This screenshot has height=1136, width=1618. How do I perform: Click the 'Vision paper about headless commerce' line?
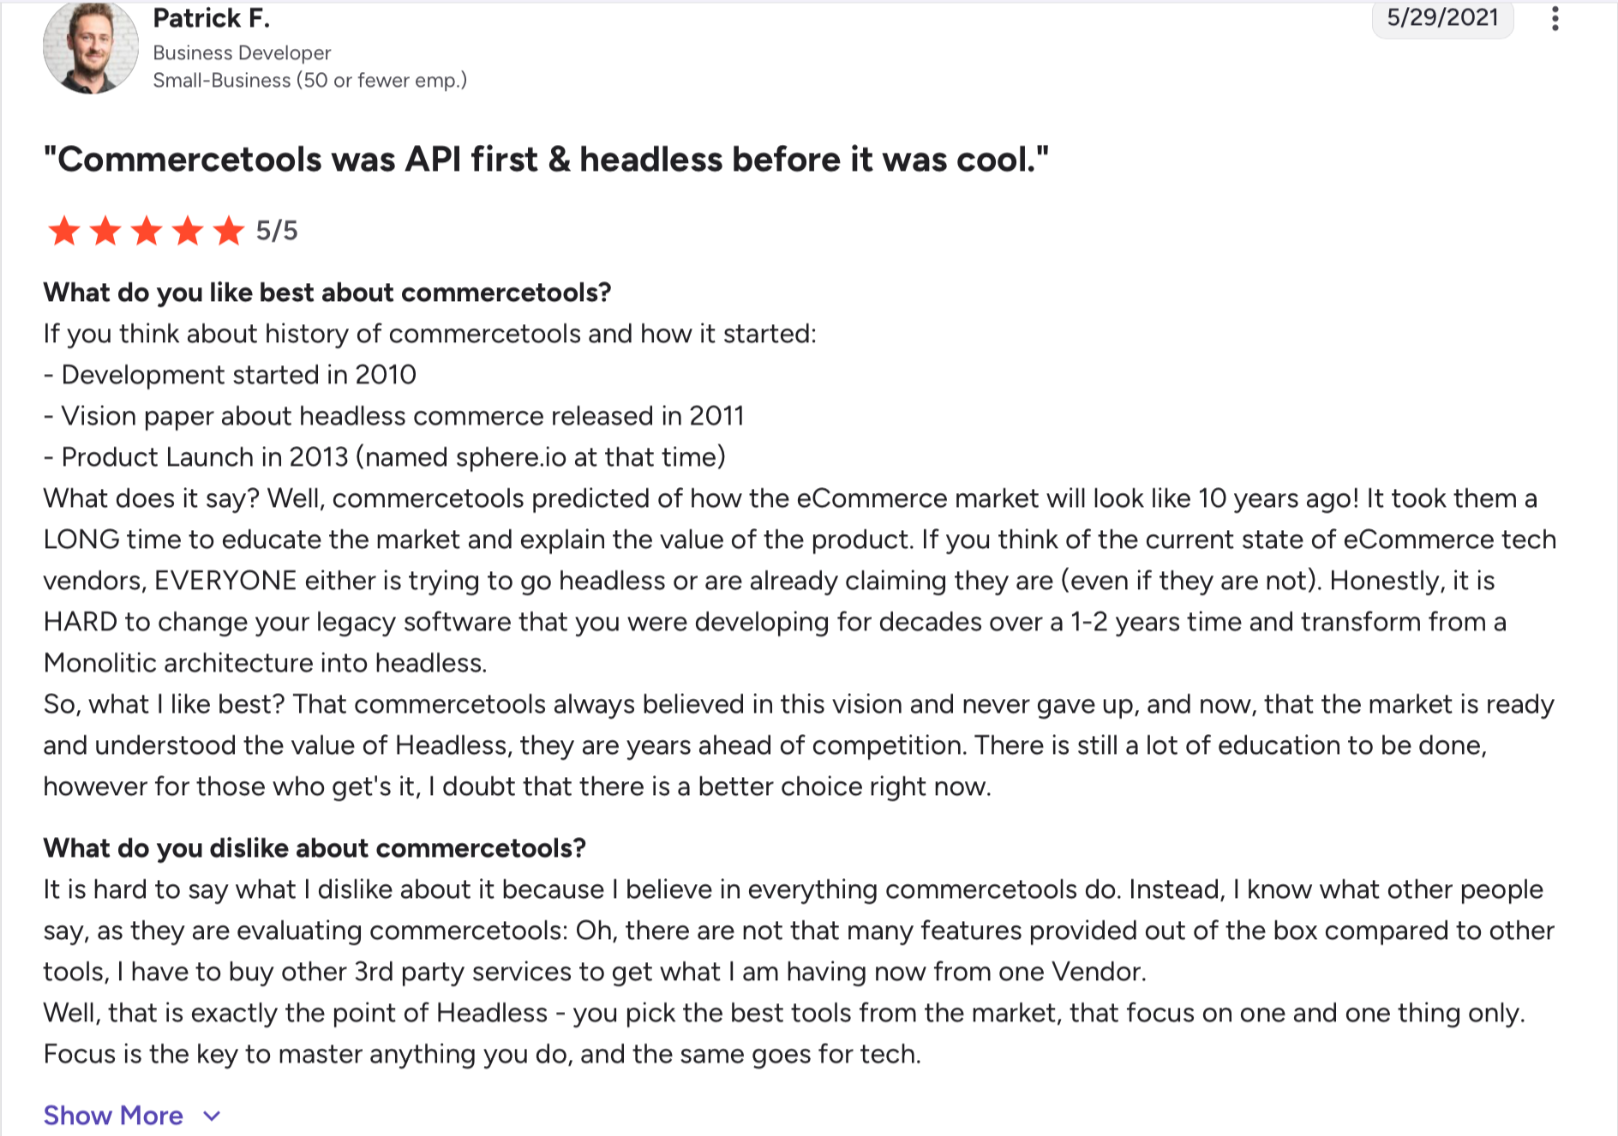click(394, 416)
